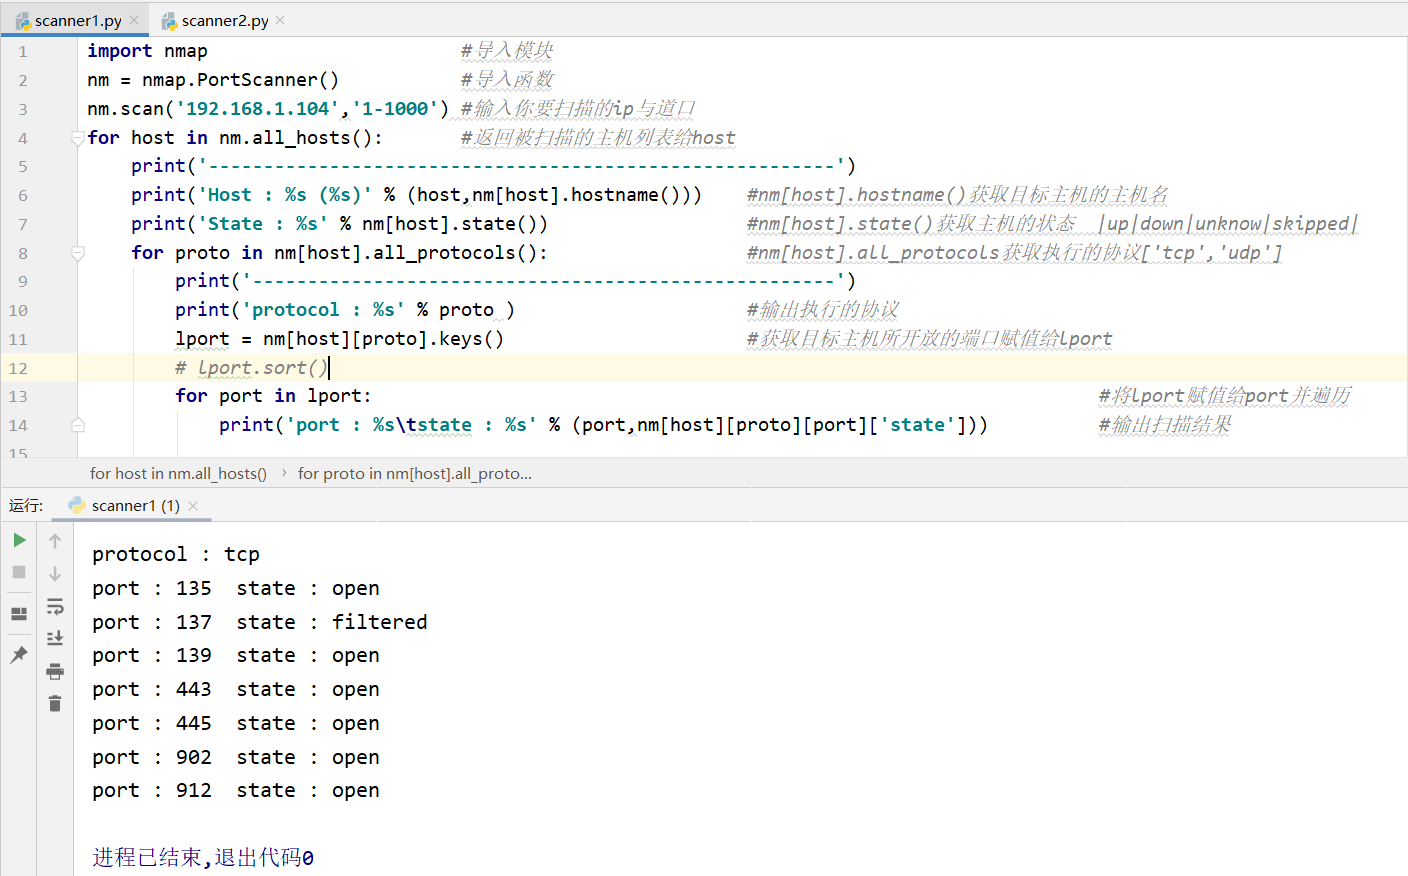Click output line 'port : 443'

[x=236, y=689]
